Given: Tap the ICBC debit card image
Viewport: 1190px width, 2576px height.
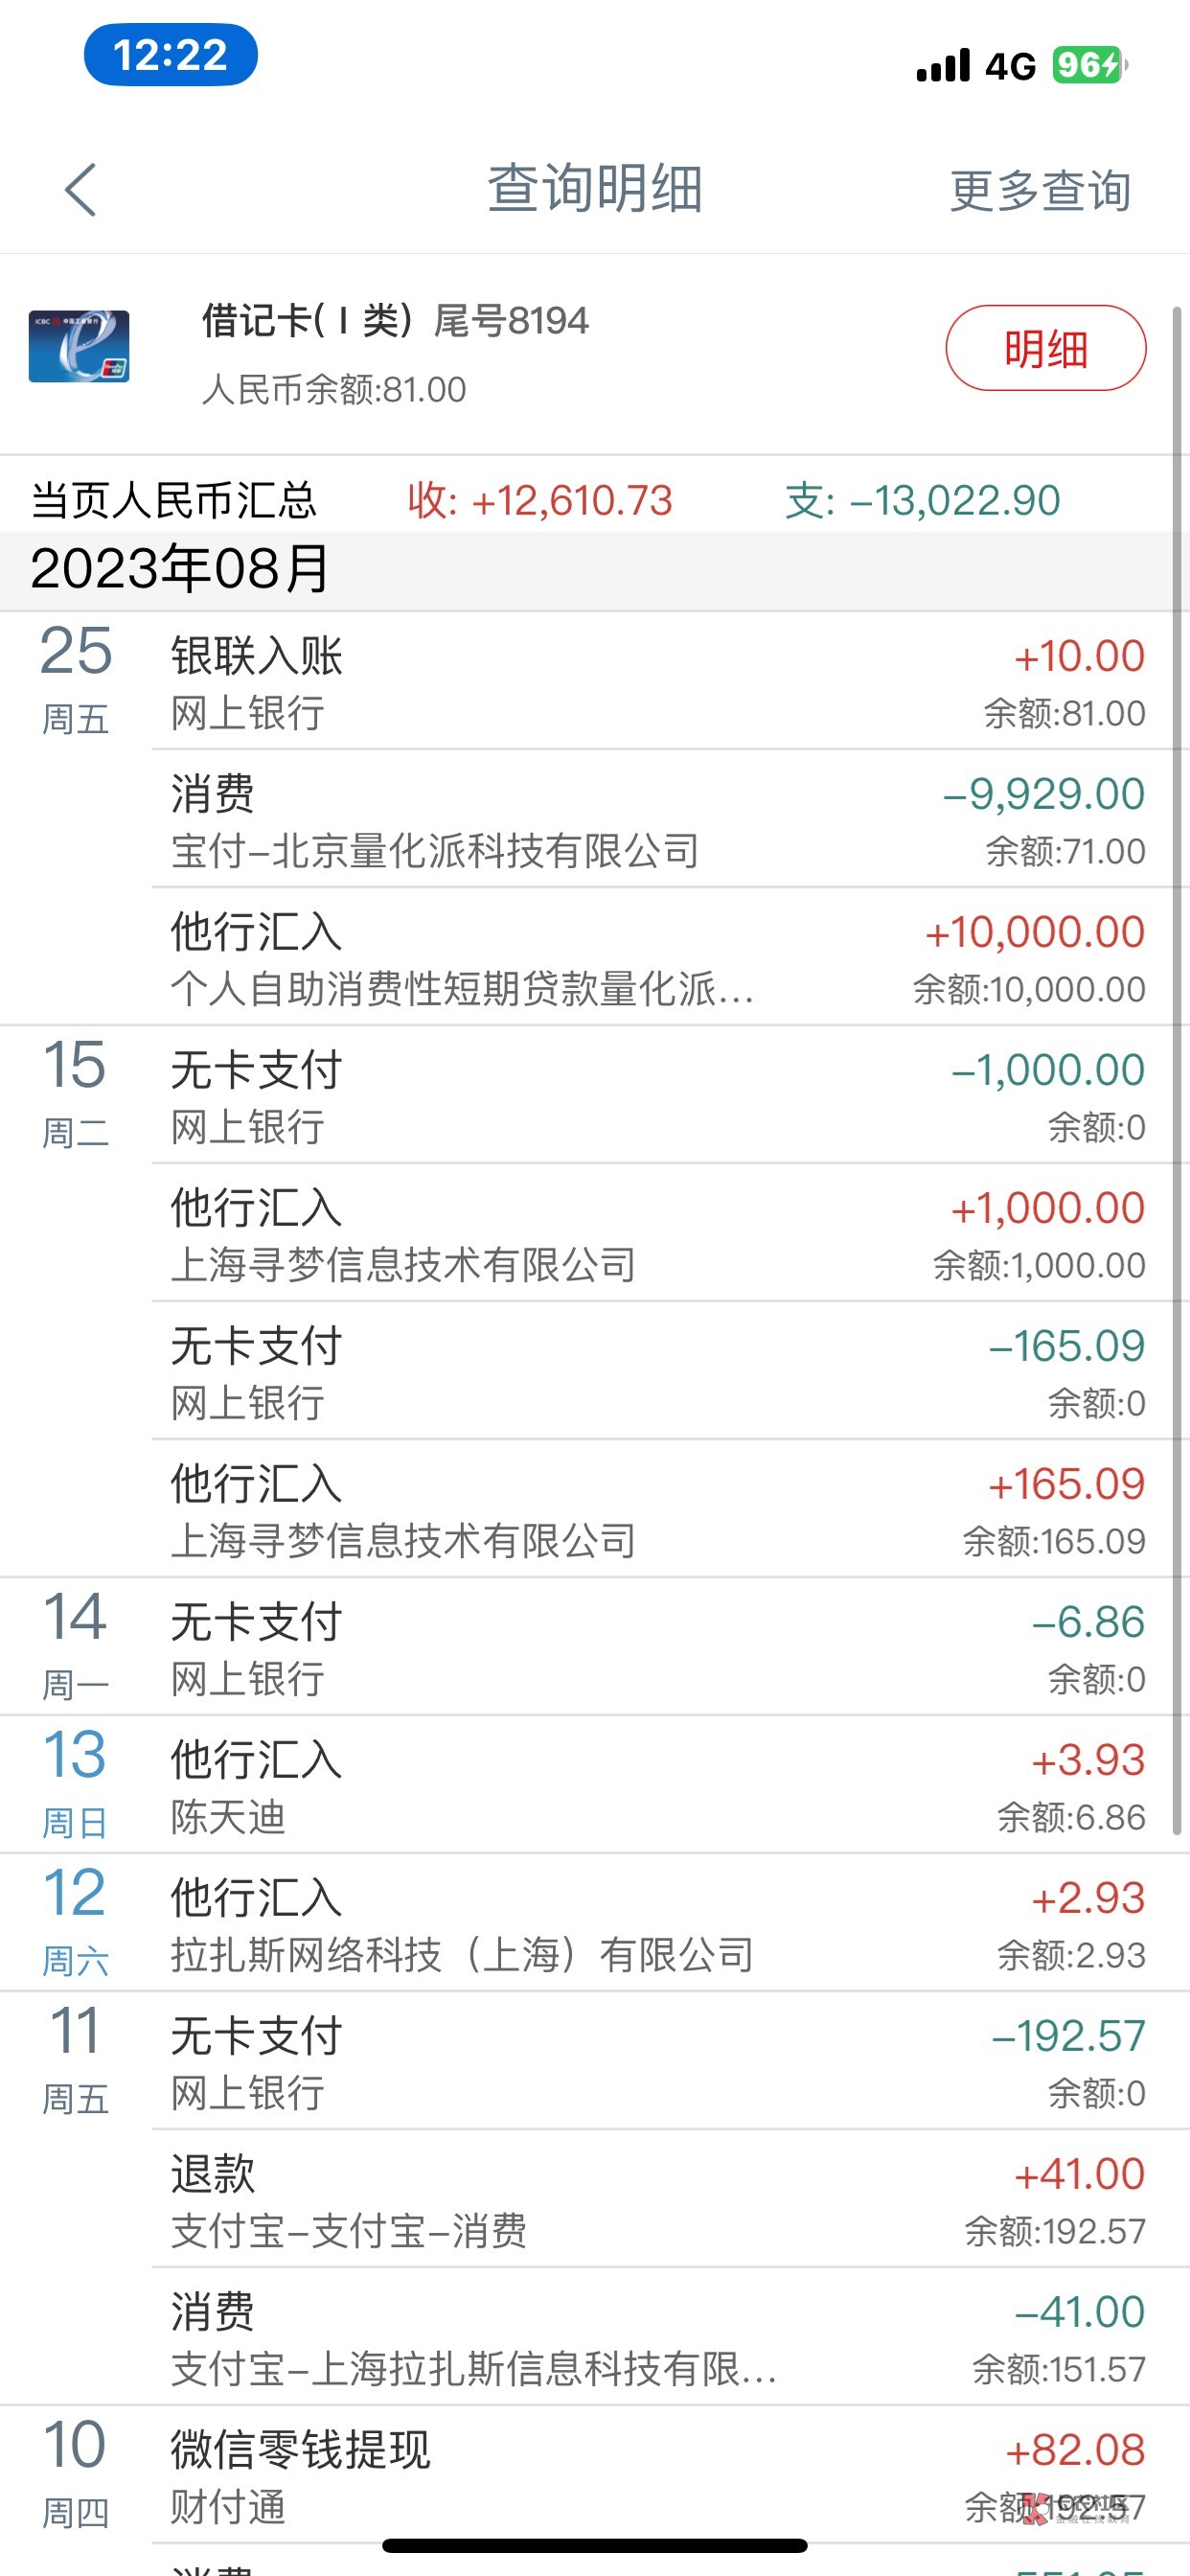Looking at the screenshot, I should (79, 347).
